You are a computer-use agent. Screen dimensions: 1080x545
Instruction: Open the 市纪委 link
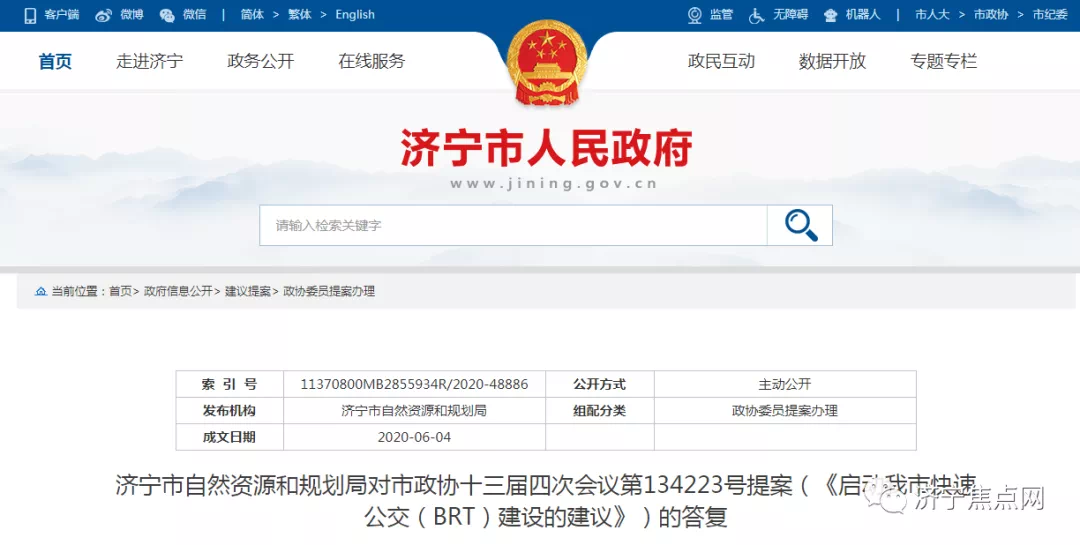click(1050, 14)
